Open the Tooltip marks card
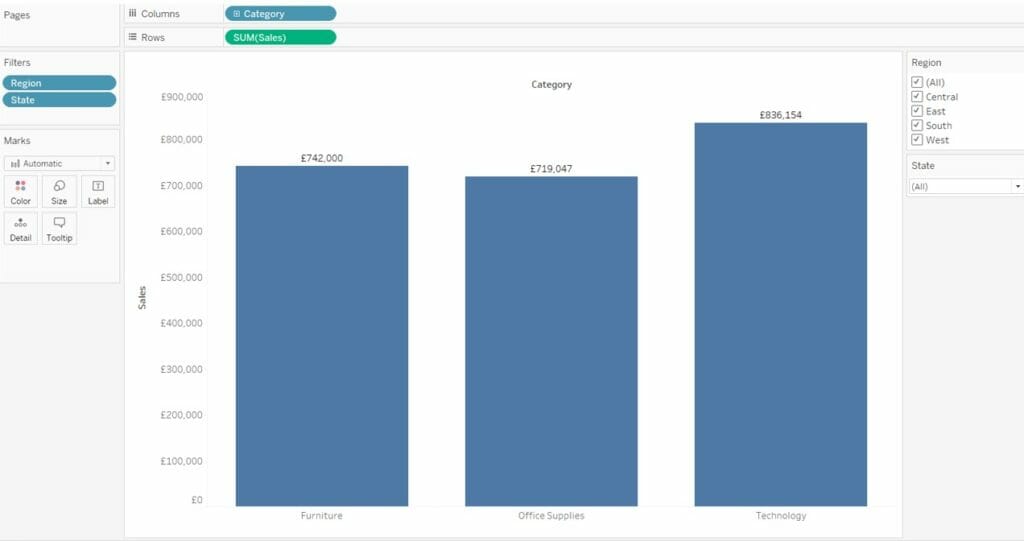 tap(59, 229)
